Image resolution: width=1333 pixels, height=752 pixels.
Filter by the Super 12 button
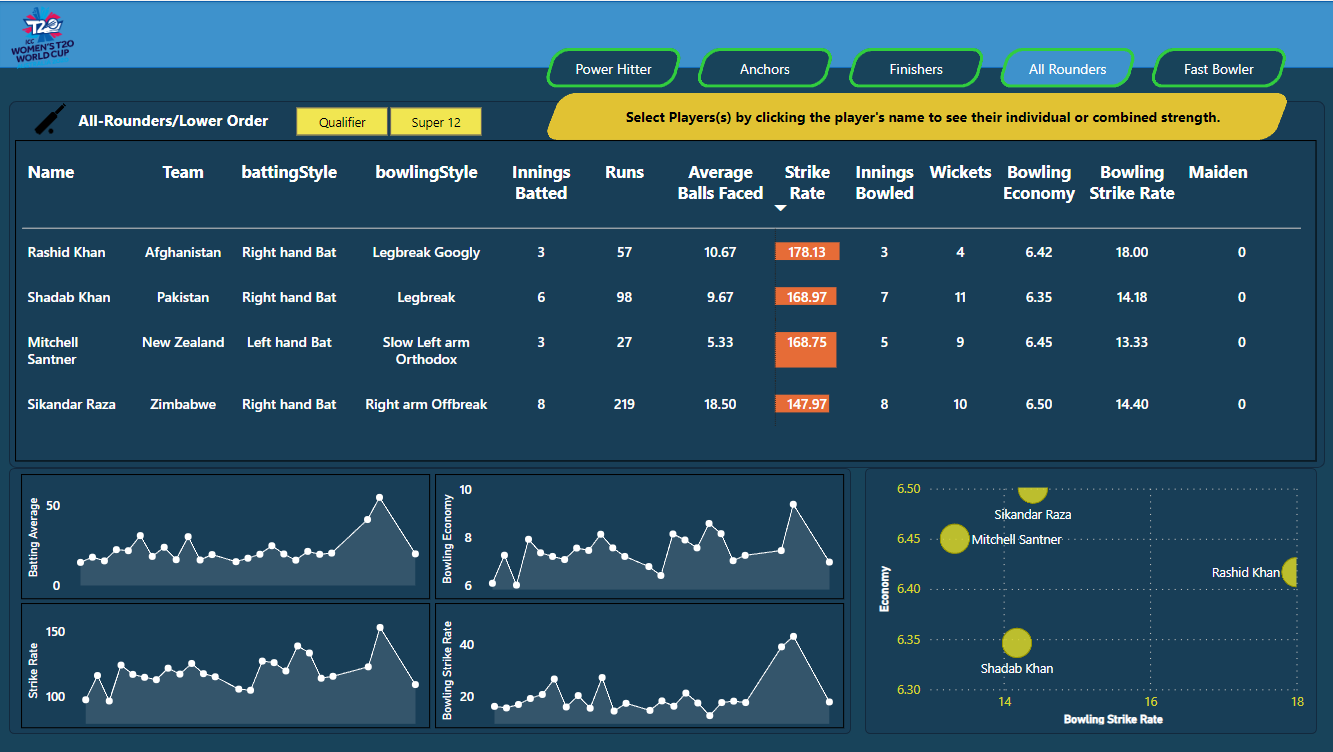pos(436,122)
